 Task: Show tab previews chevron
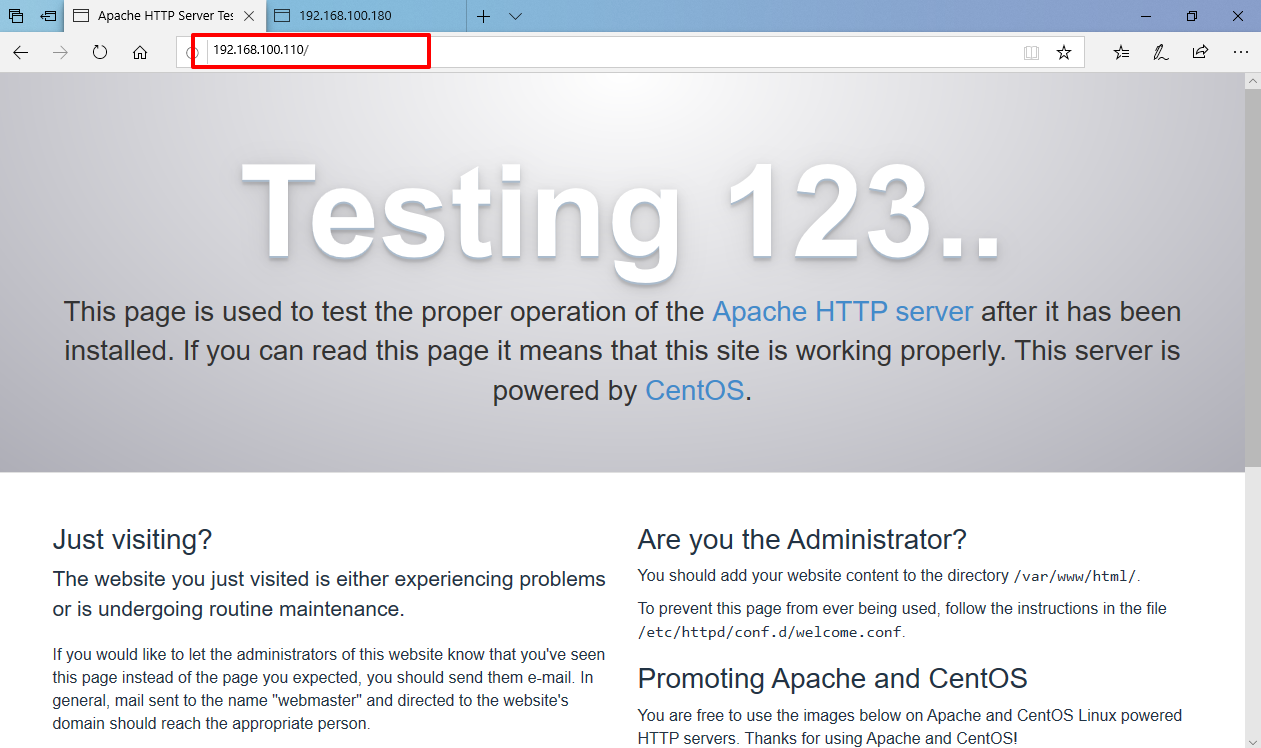(515, 16)
